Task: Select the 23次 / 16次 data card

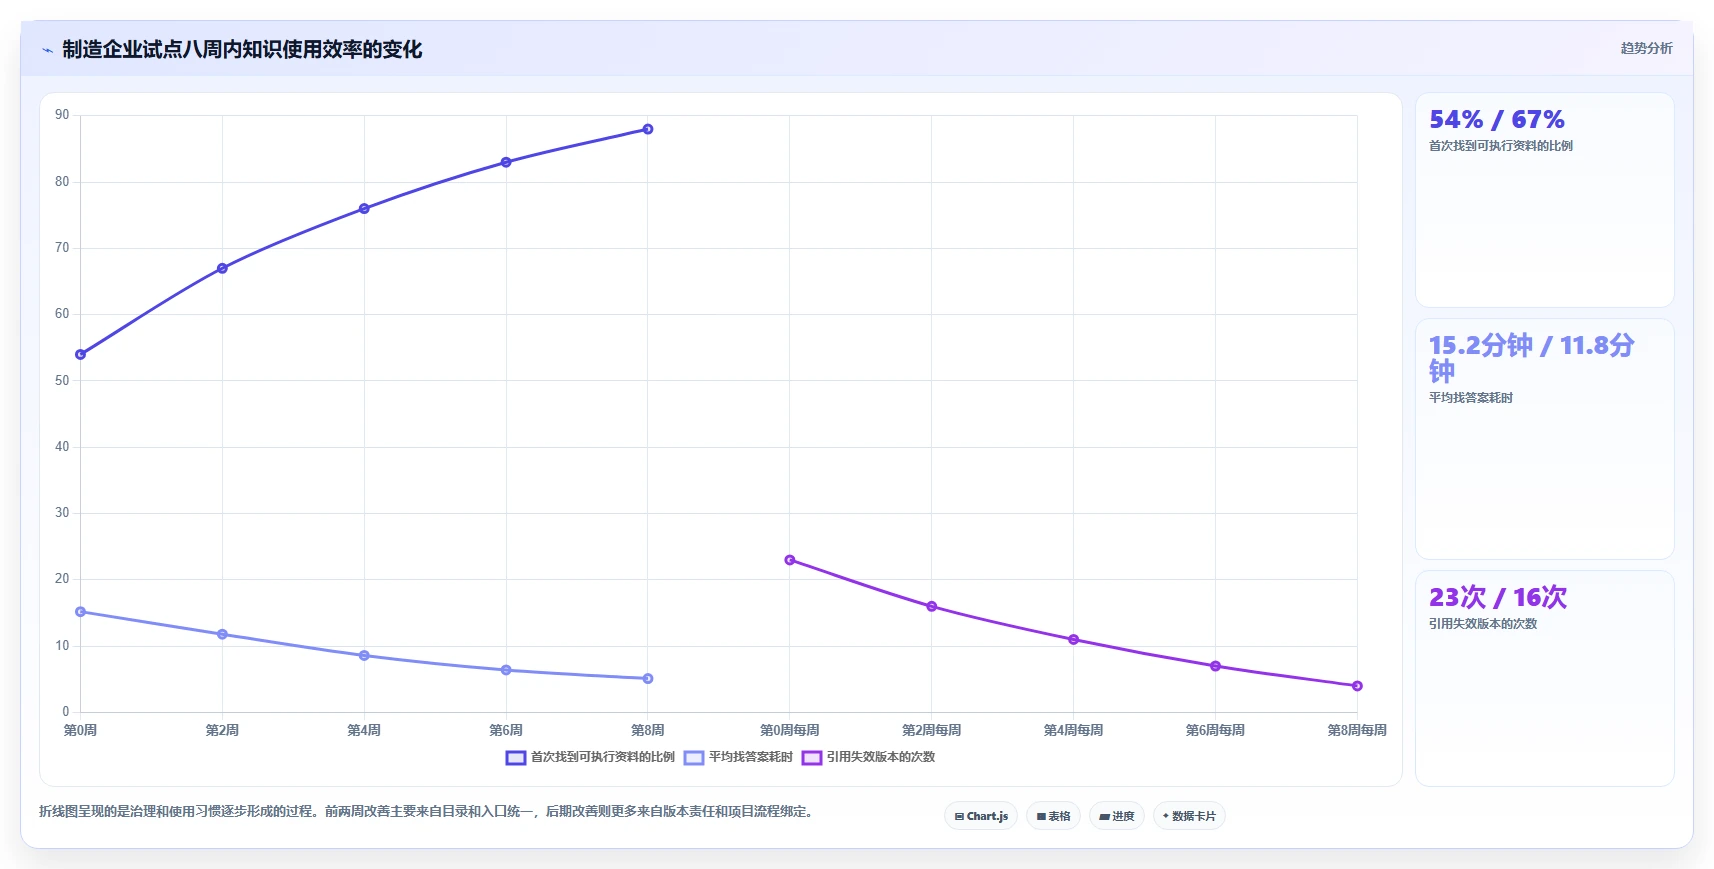Action: click(1544, 678)
